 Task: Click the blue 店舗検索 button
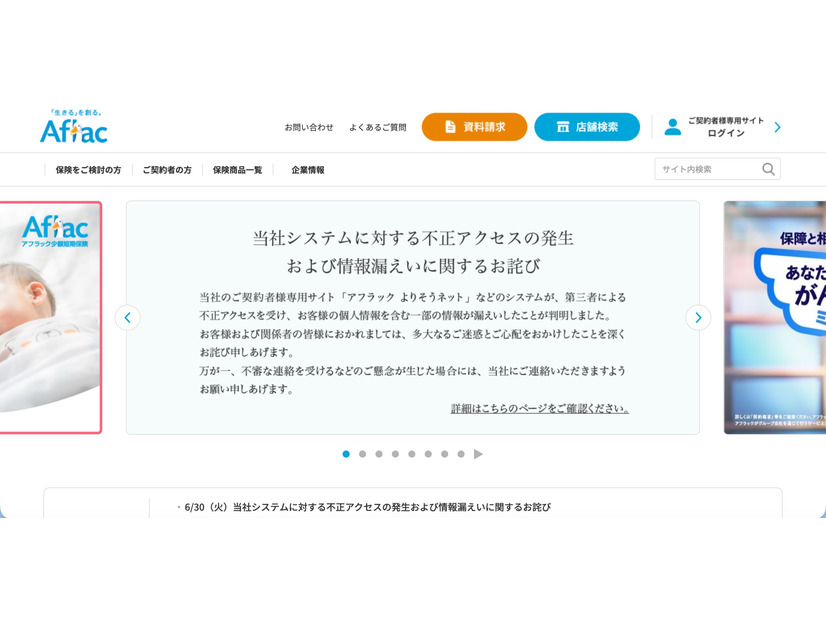point(587,127)
